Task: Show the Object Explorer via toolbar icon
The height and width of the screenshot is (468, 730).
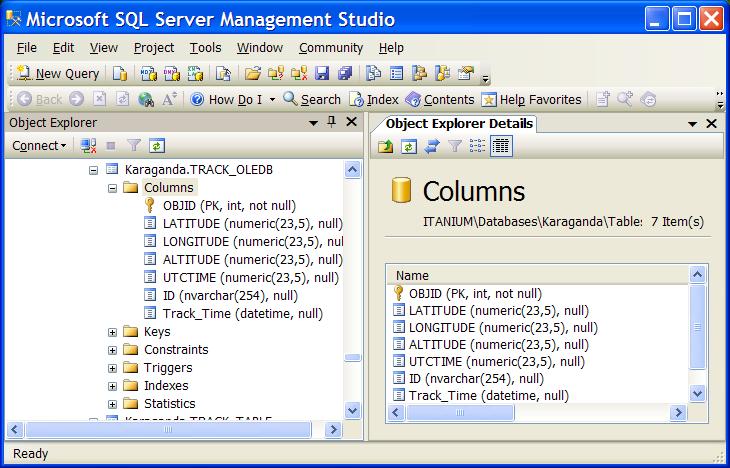Action: pos(419,74)
